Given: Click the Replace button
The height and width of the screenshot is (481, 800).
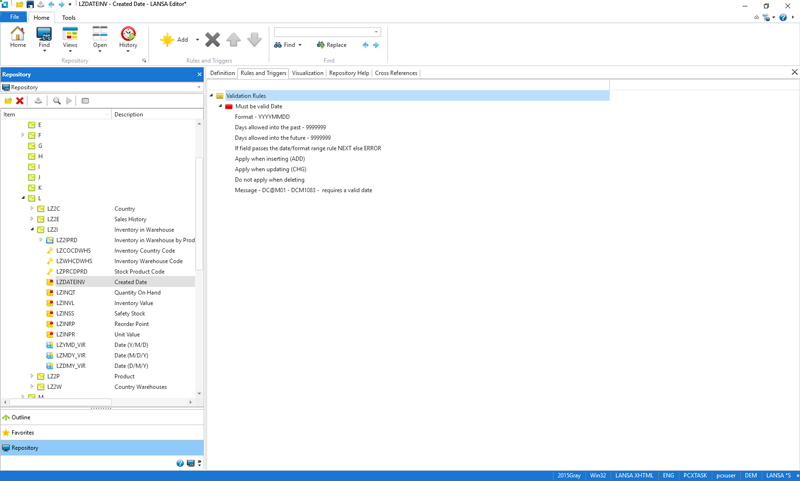Looking at the screenshot, I should (331, 45).
